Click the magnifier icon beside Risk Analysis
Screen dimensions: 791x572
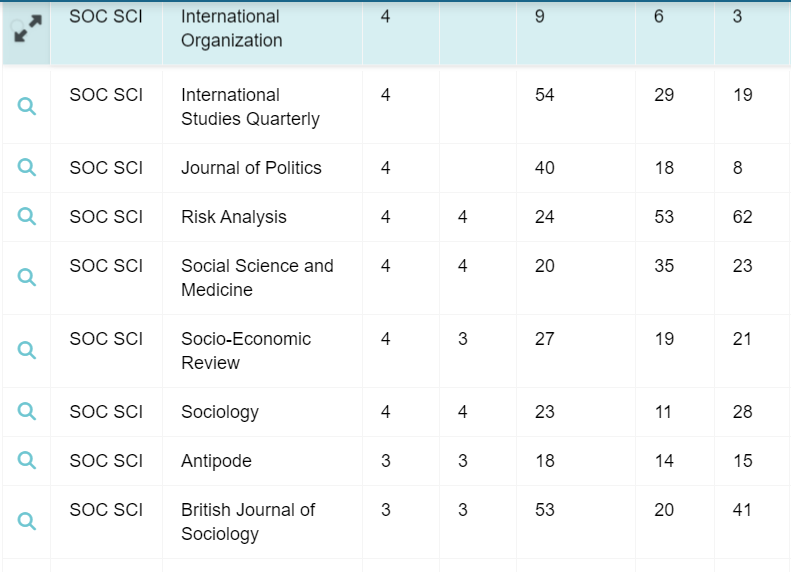[x=27, y=217]
